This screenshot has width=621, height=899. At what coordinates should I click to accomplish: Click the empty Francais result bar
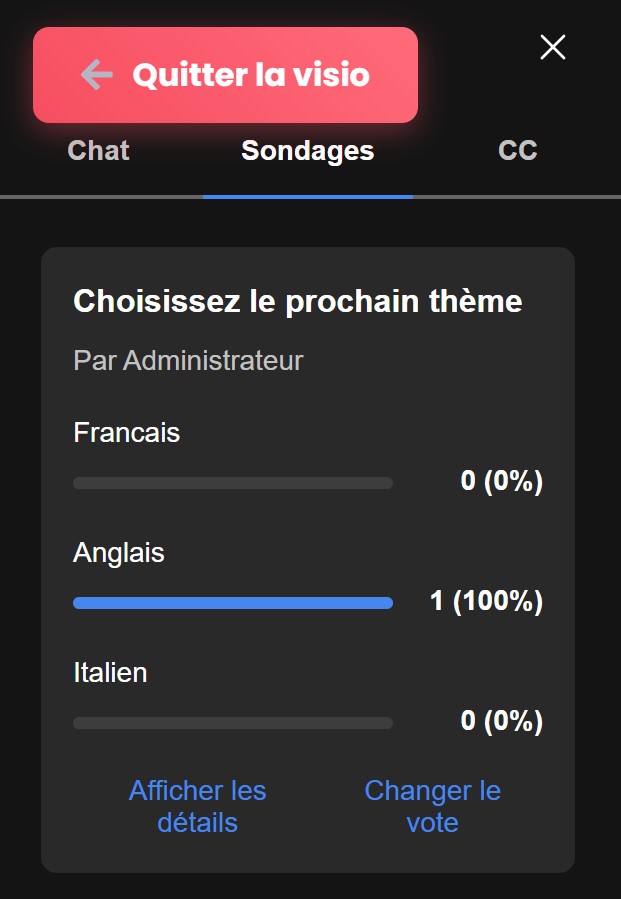click(x=233, y=483)
